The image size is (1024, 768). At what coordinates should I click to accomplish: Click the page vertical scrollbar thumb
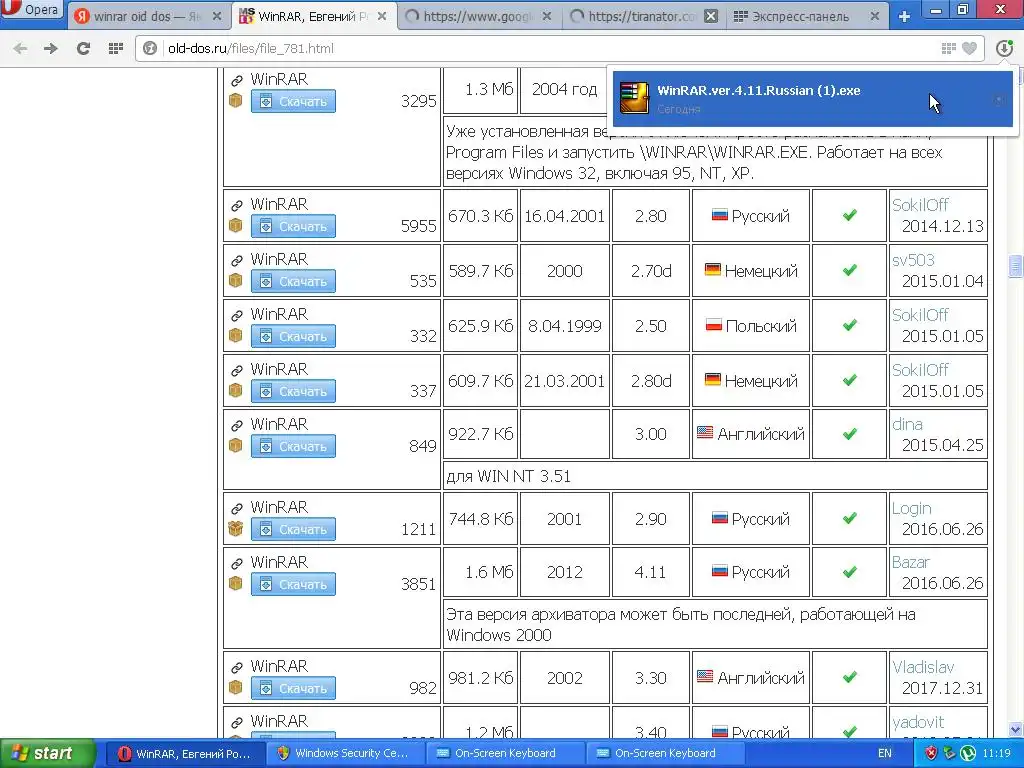(x=1016, y=266)
